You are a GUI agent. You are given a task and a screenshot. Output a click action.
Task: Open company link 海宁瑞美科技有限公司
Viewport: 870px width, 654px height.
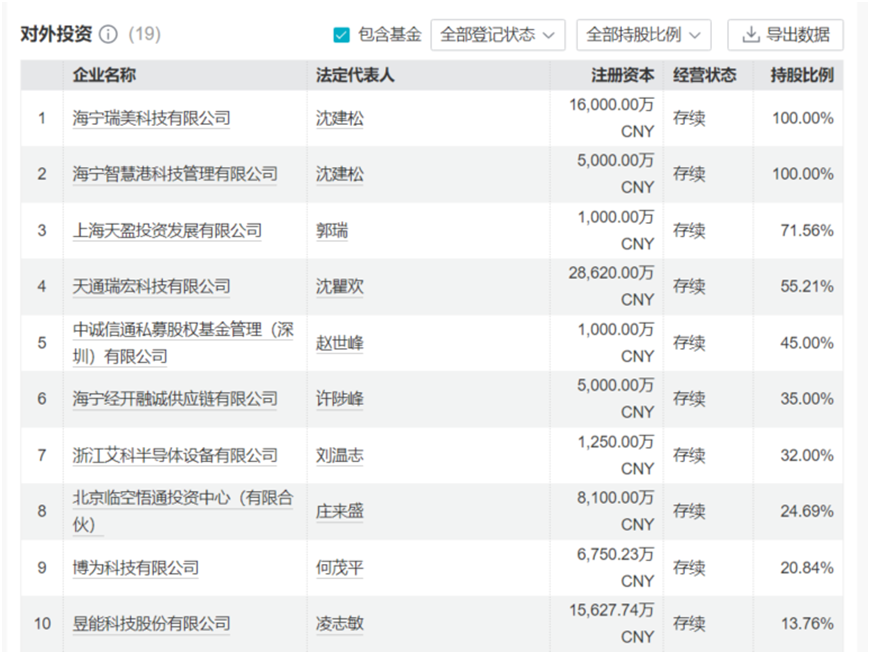tap(151, 118)
